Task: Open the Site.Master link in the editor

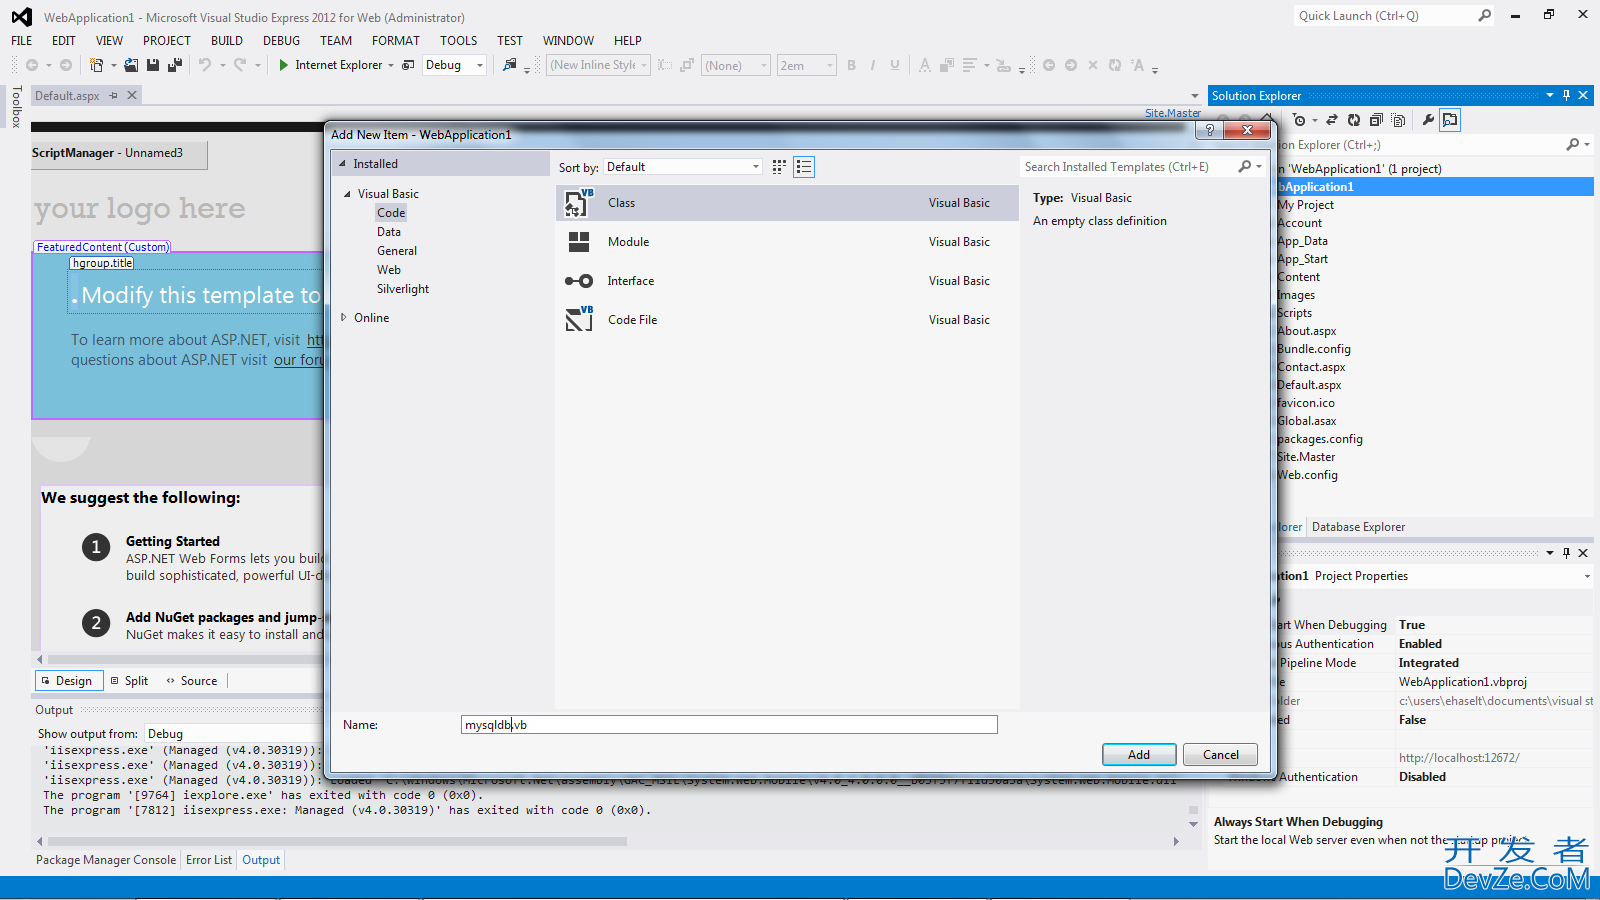Action: pos(1173,113)
